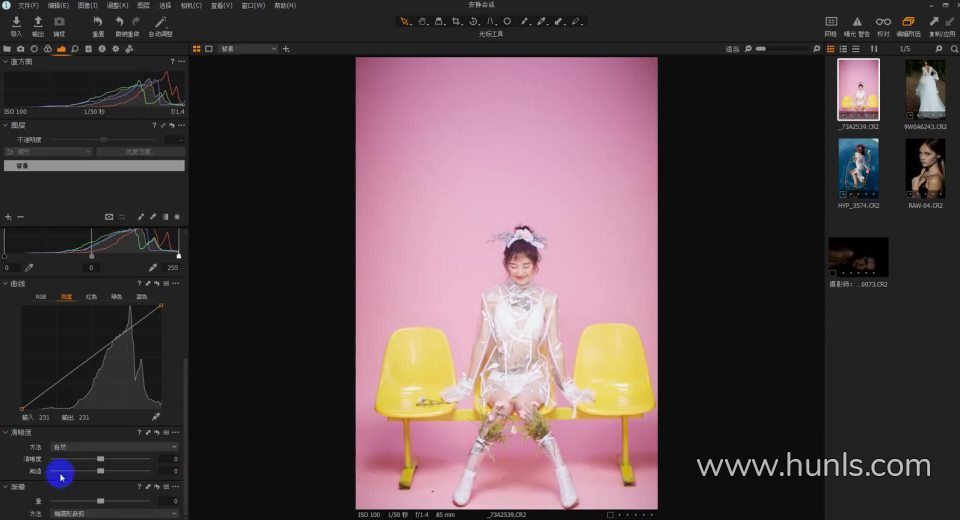The image size is (960, 520).
Task: Collapse the Clarity (清晰度) panel
Action: (6, 432)
